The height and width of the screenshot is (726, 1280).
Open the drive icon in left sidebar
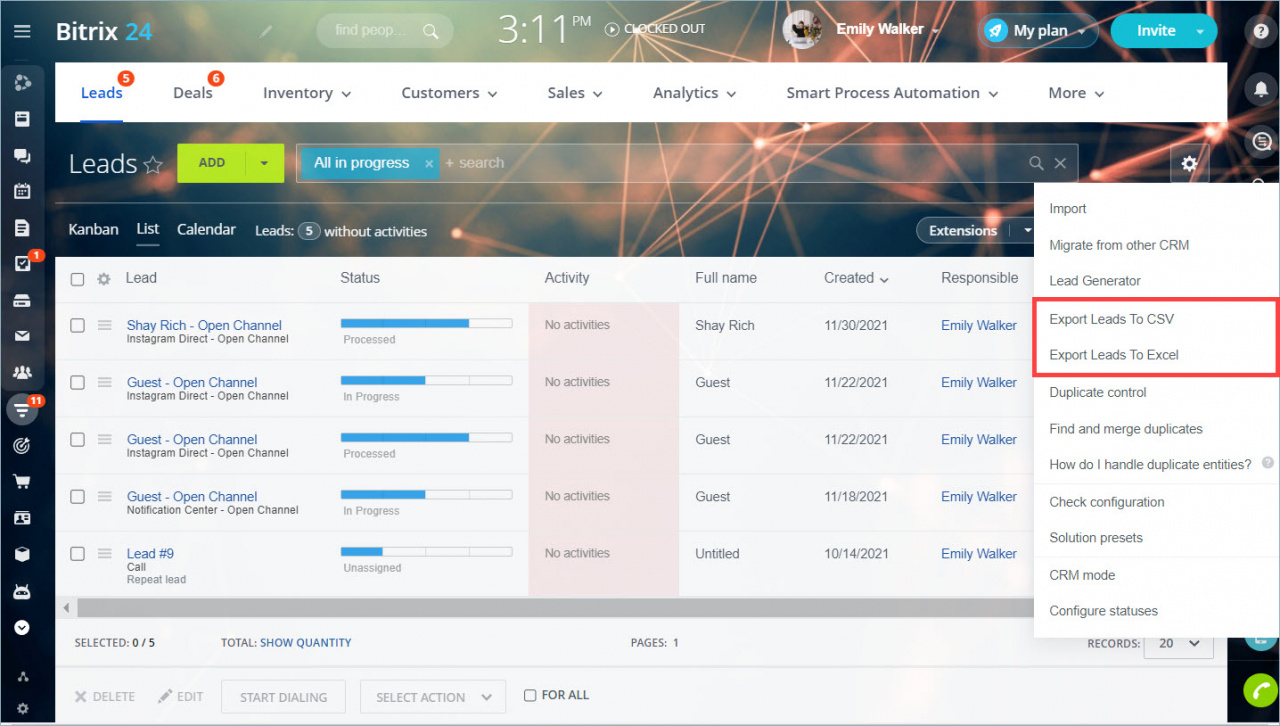click(22, 300)
